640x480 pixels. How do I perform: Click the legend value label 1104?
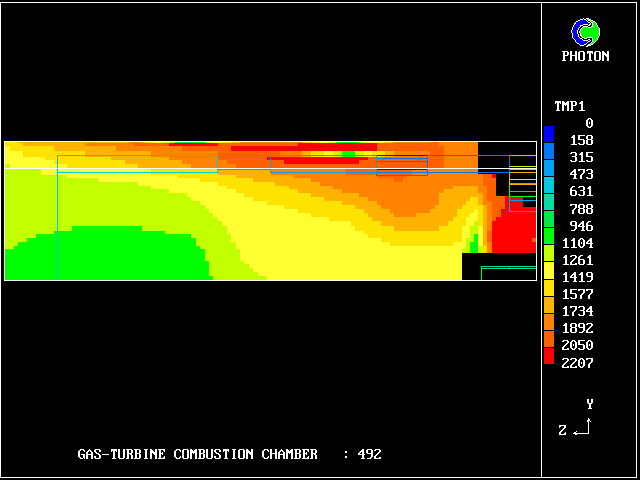(578, 243)
